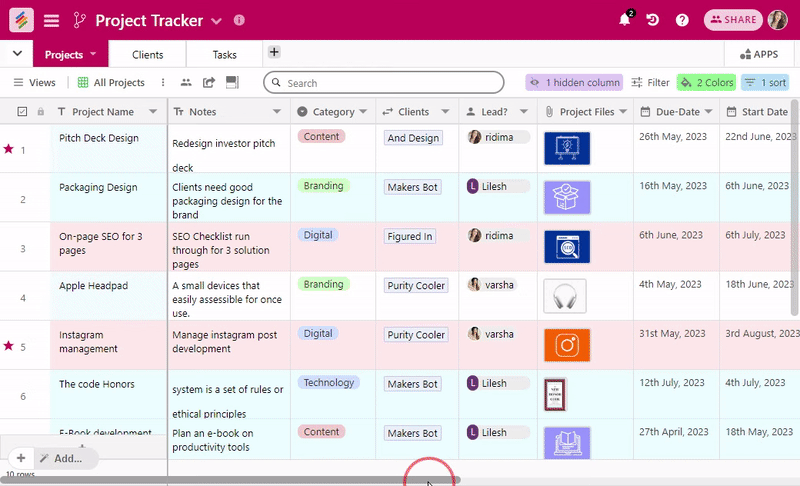Screen dimensions: 800x486
Task: Click the vertical scrollbar
Action: point(794,208)
